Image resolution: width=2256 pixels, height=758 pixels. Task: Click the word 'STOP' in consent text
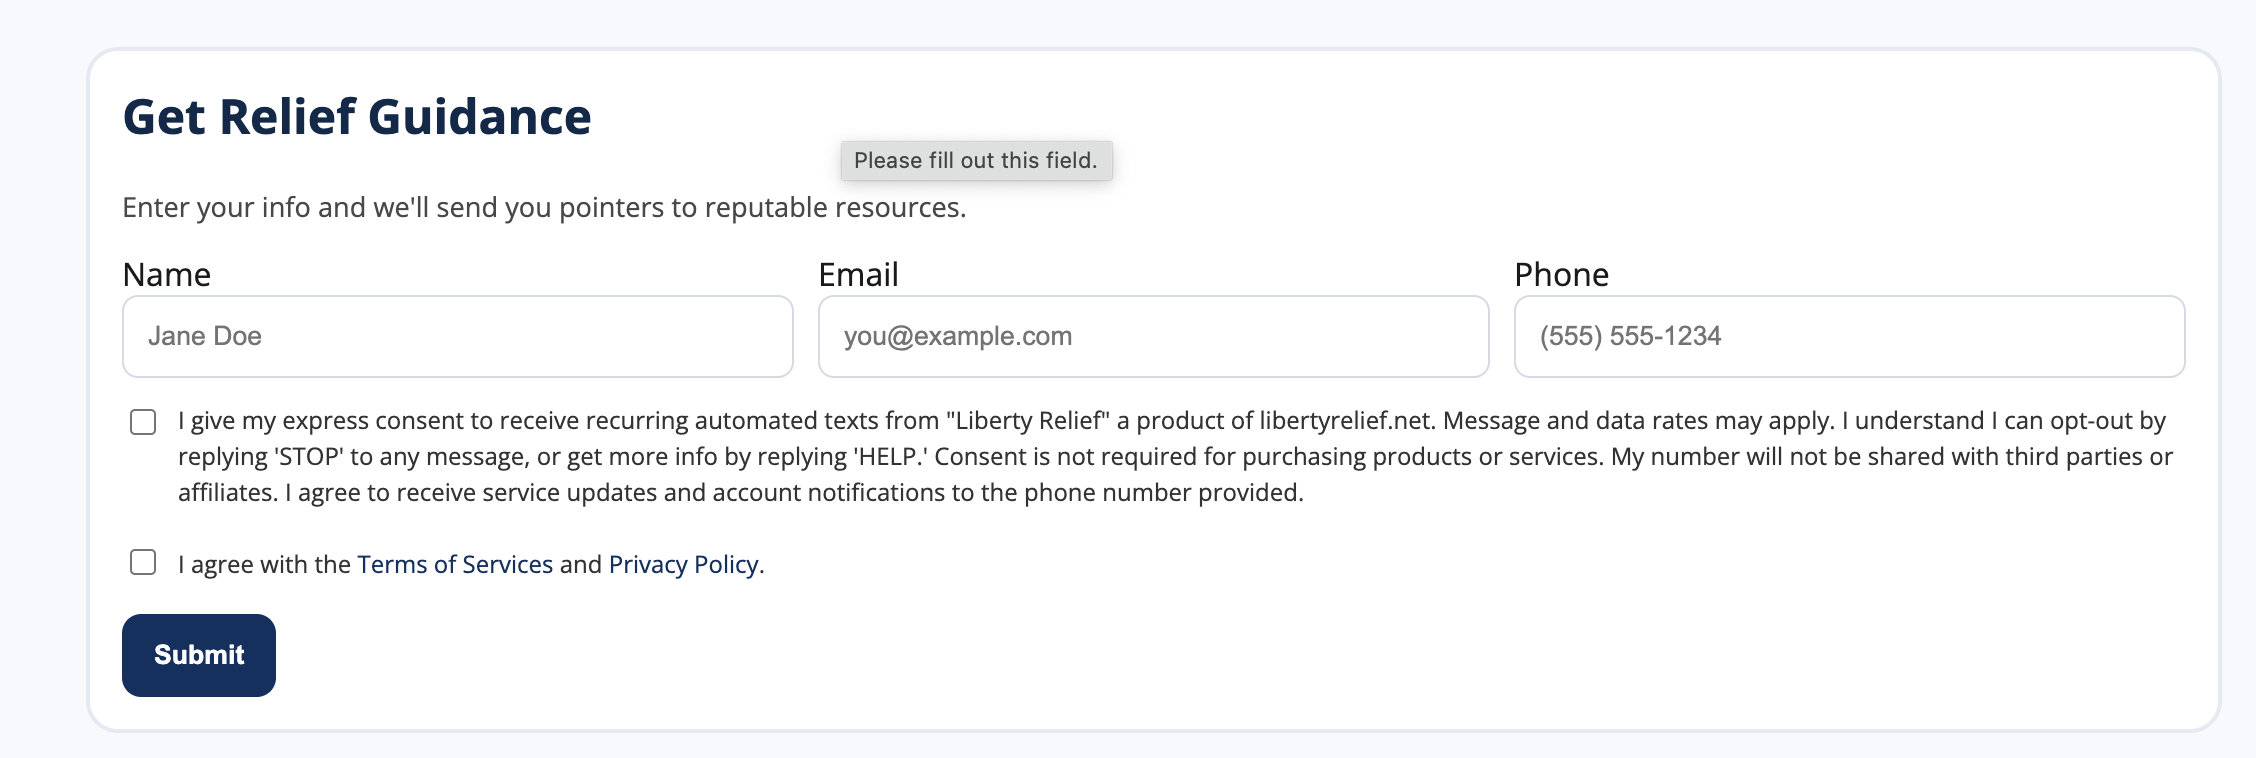point(309,457)
